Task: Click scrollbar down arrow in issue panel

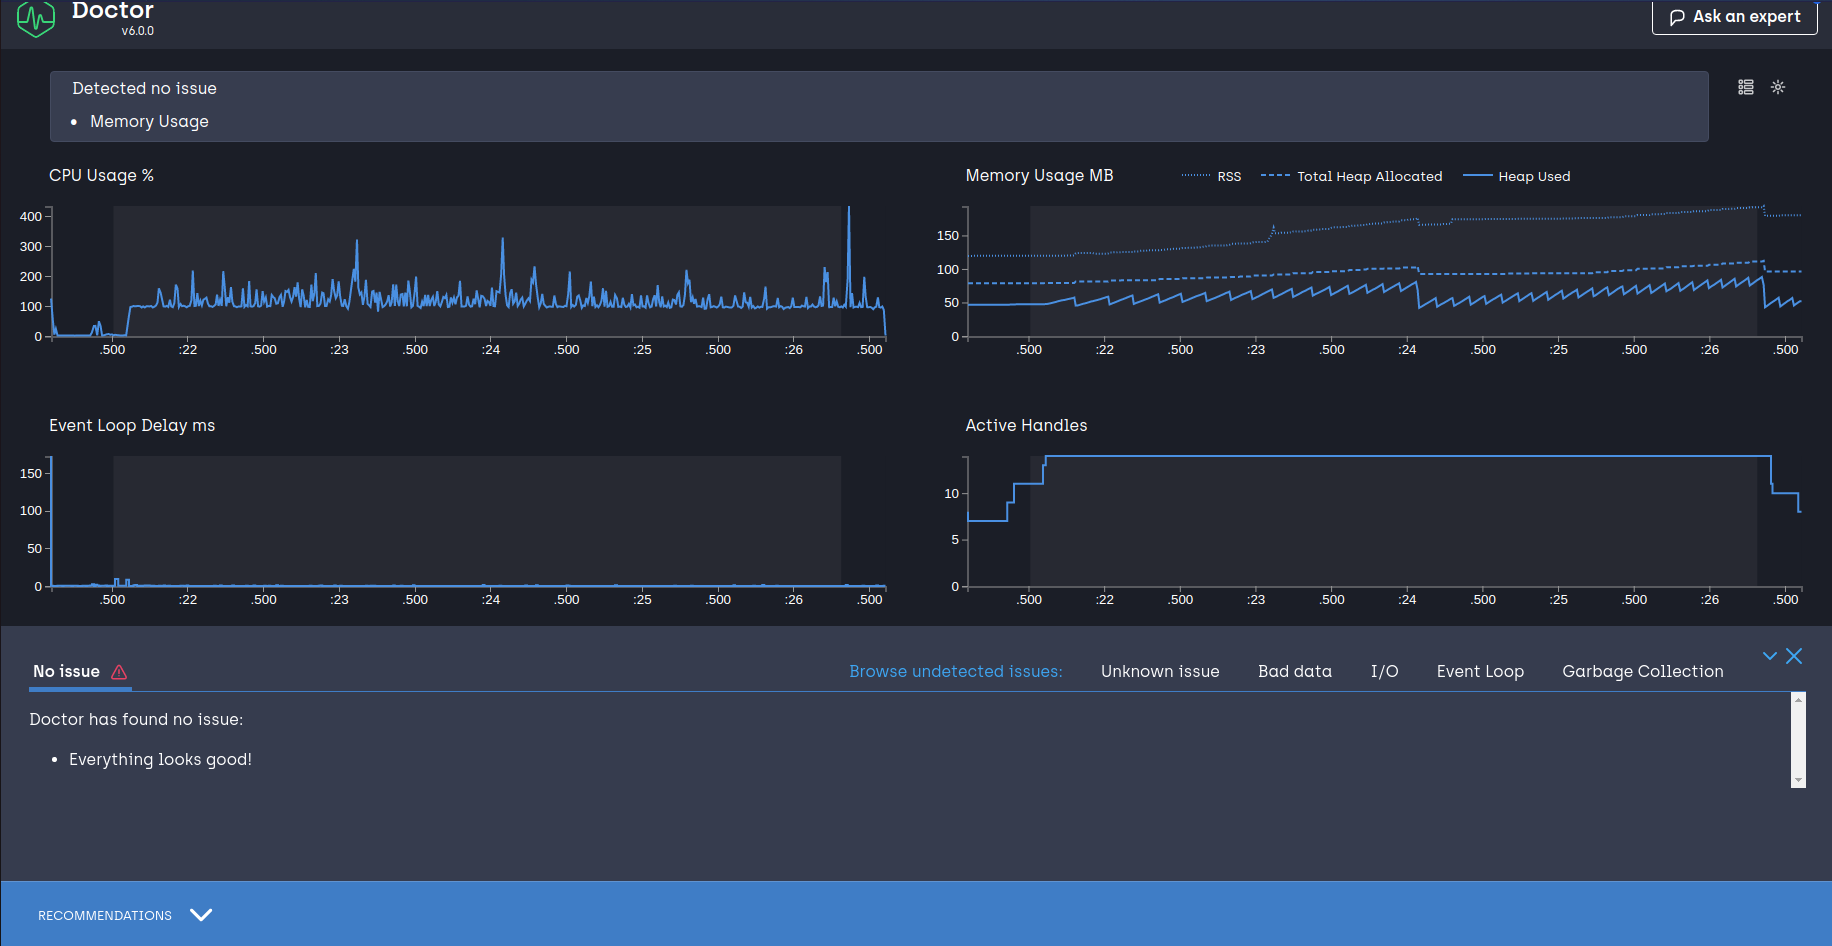Action: pos(1798,780)
